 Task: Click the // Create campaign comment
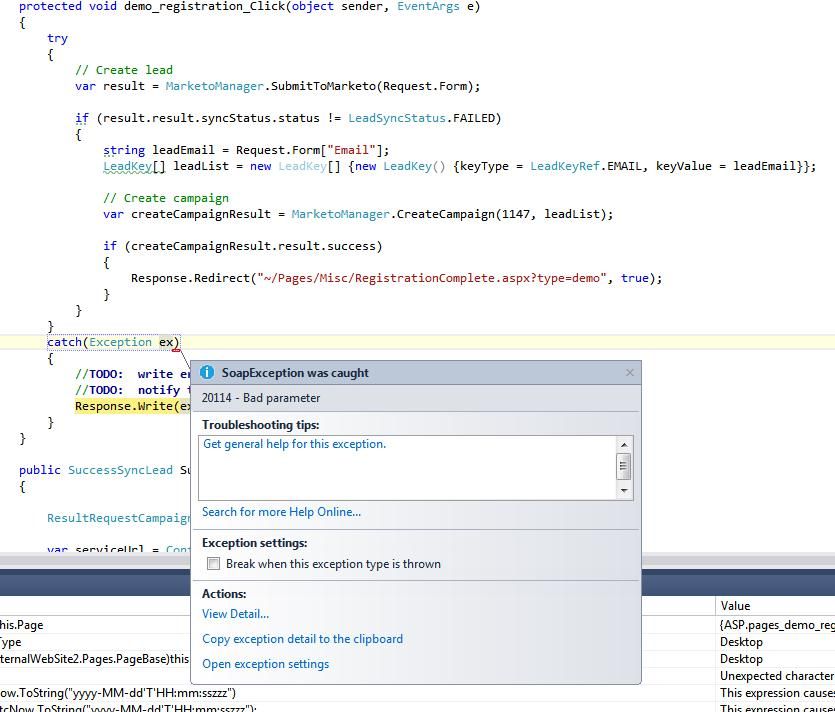tap(166, 198)
